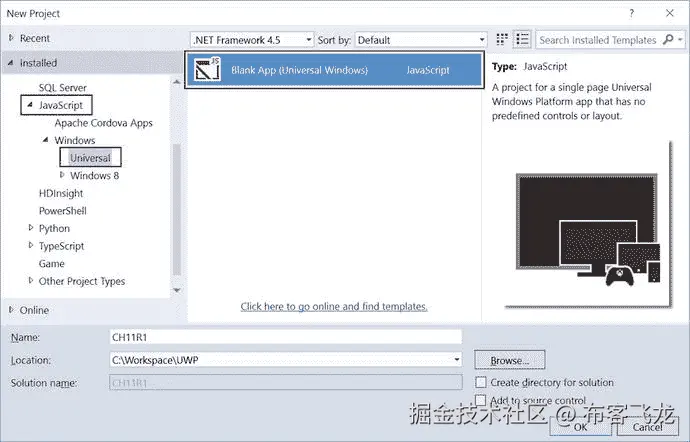Collapse the Installed section
The width and height of the screenshot is (690, 442).
click(11, 63)
